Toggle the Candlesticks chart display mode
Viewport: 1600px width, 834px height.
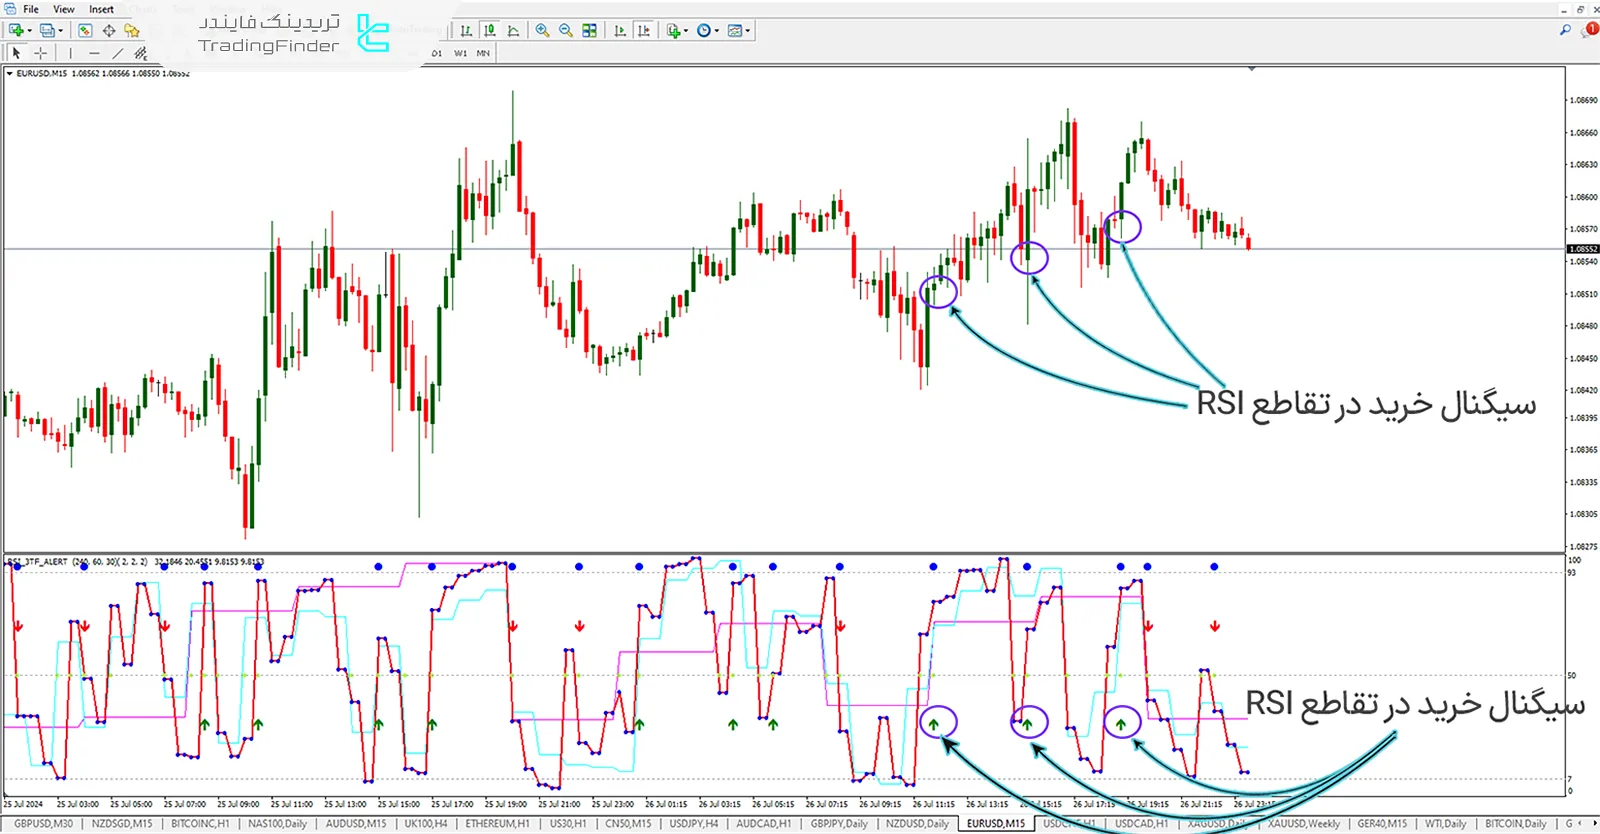[x=490, y=31]
